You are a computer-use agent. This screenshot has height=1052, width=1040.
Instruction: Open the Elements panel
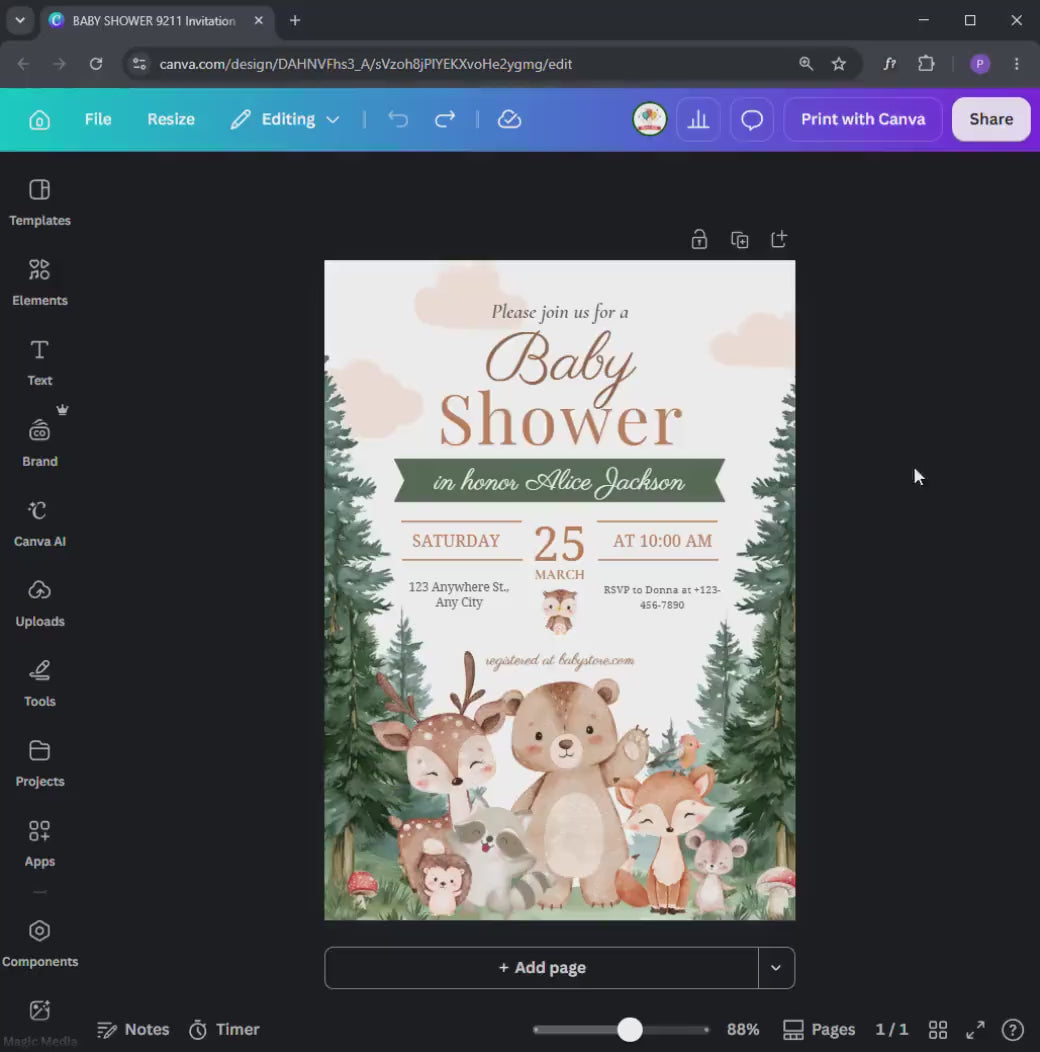pos(40,282)
